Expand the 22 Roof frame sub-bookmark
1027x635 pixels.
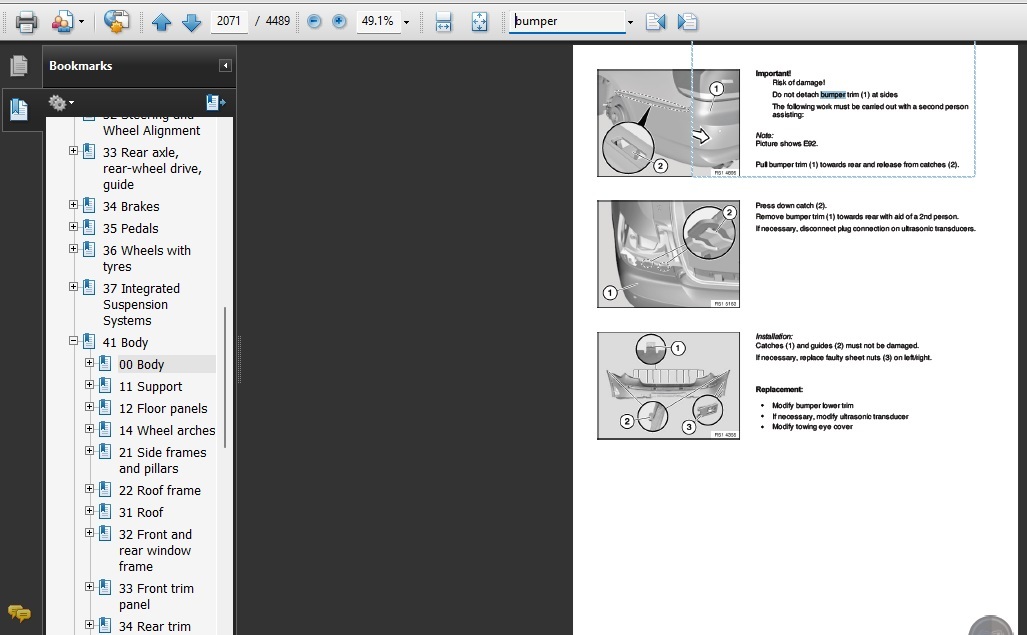(x=89, y=489)
